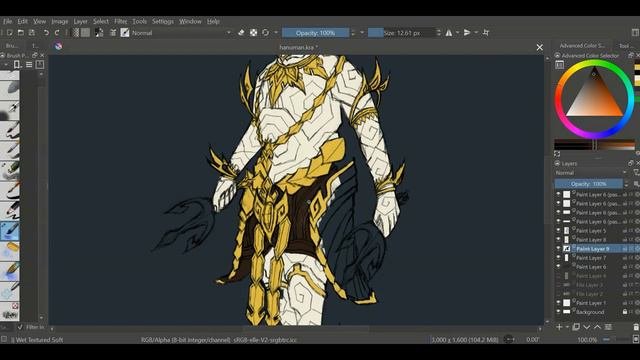
Task: Hide the Background layer
Action: coord(558,312)
